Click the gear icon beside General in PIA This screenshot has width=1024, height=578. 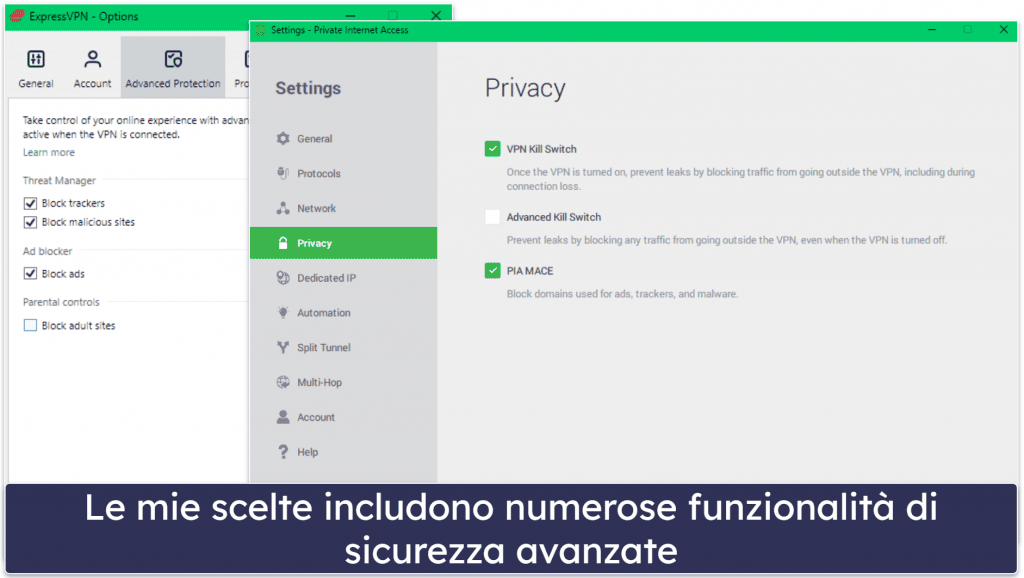click(283, 138)
